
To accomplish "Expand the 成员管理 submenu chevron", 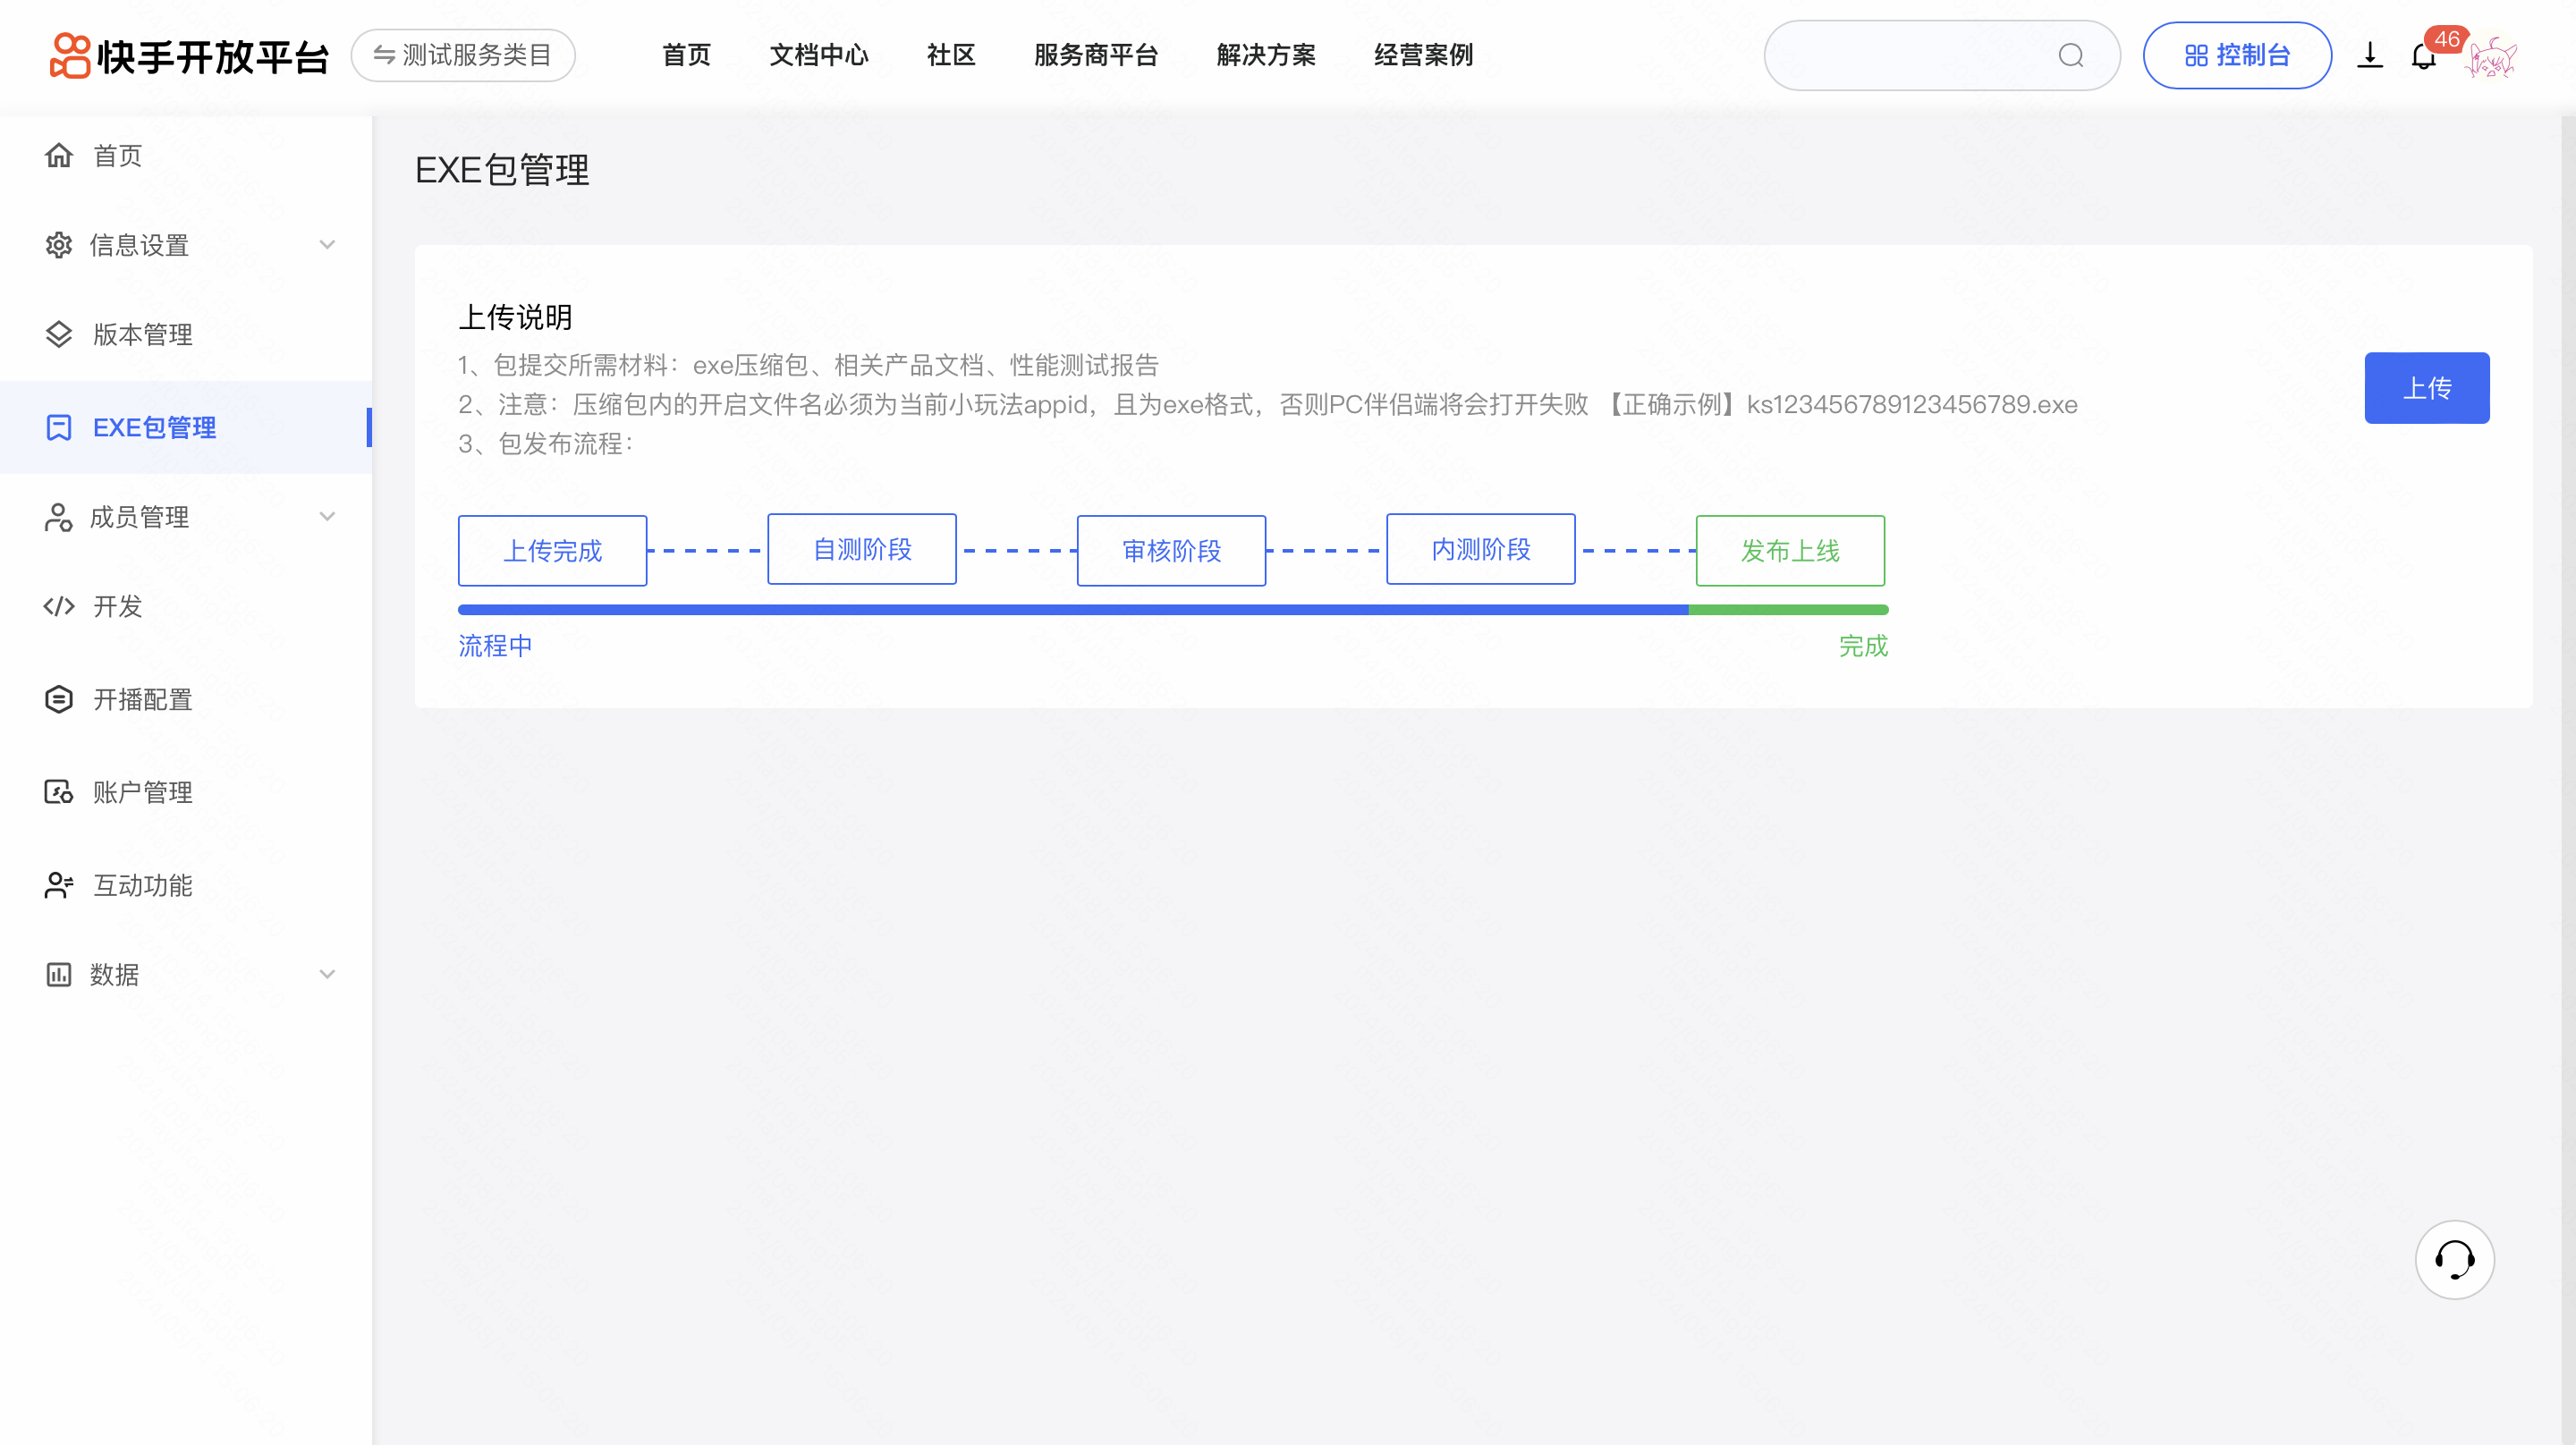I will (327, 517).
